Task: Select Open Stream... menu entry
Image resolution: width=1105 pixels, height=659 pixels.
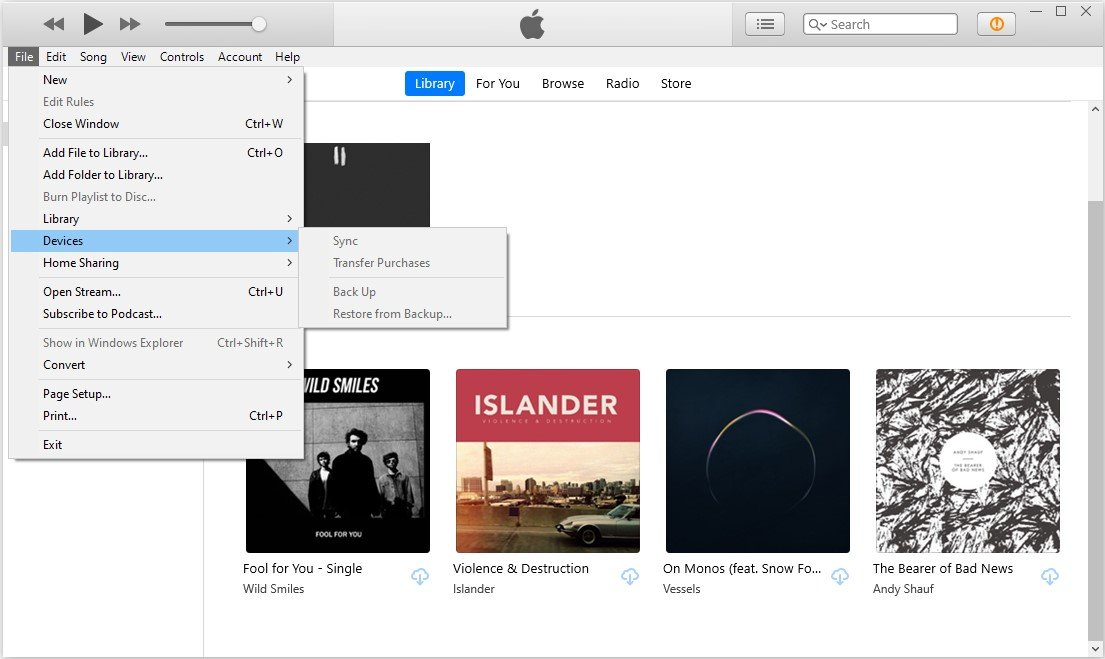Action: point(156,291)
